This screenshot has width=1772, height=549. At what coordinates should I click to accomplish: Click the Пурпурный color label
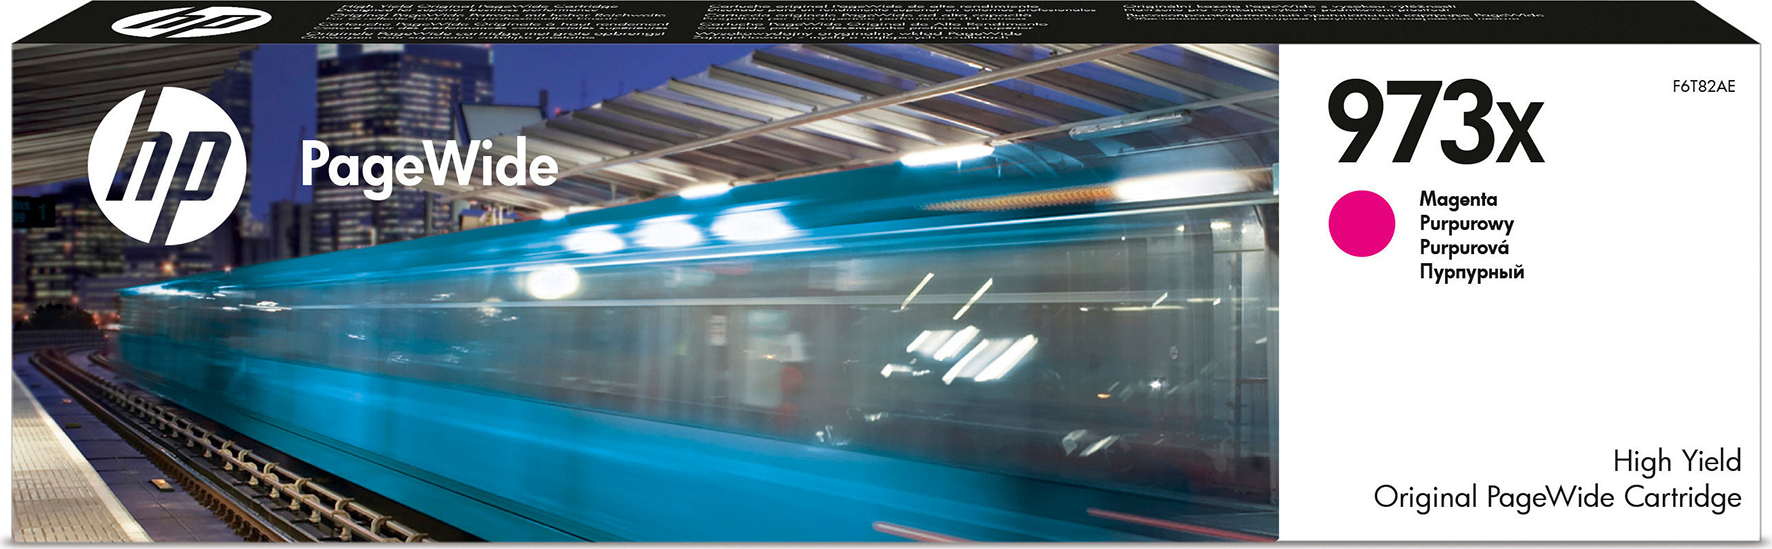click(x=1471, y=272)
